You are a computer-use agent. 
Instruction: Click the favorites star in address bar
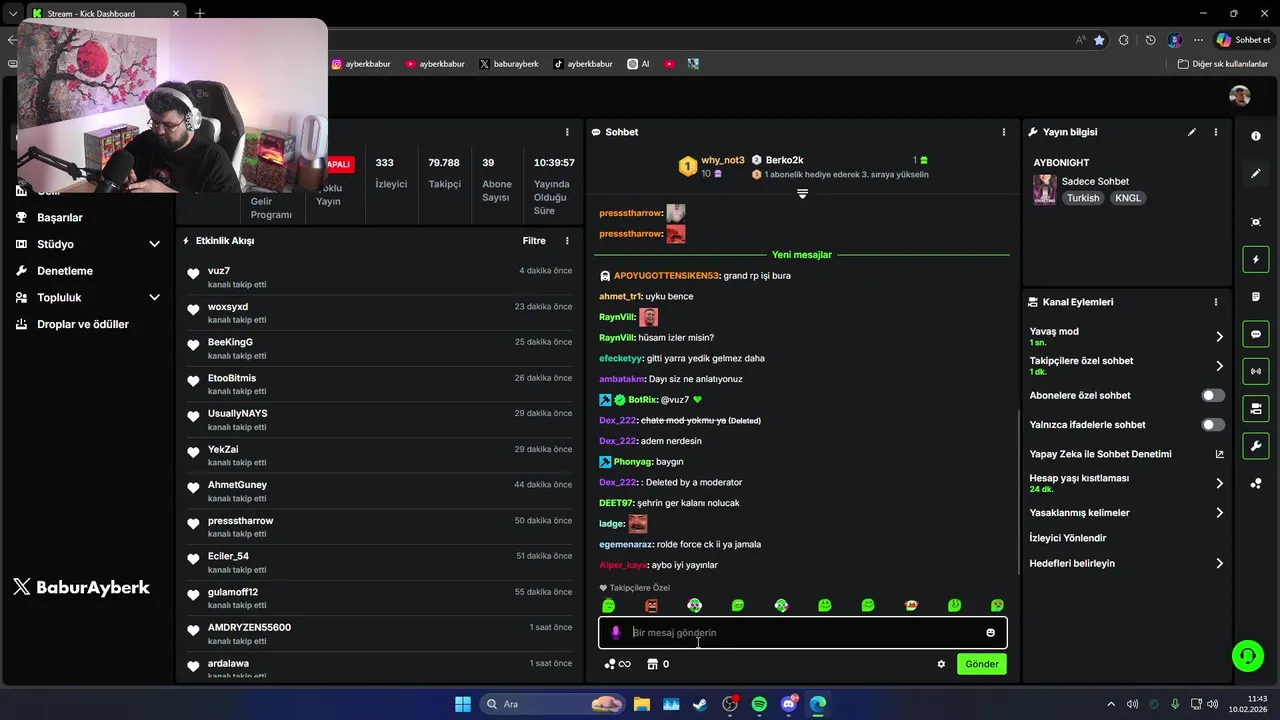(1100, 40)
